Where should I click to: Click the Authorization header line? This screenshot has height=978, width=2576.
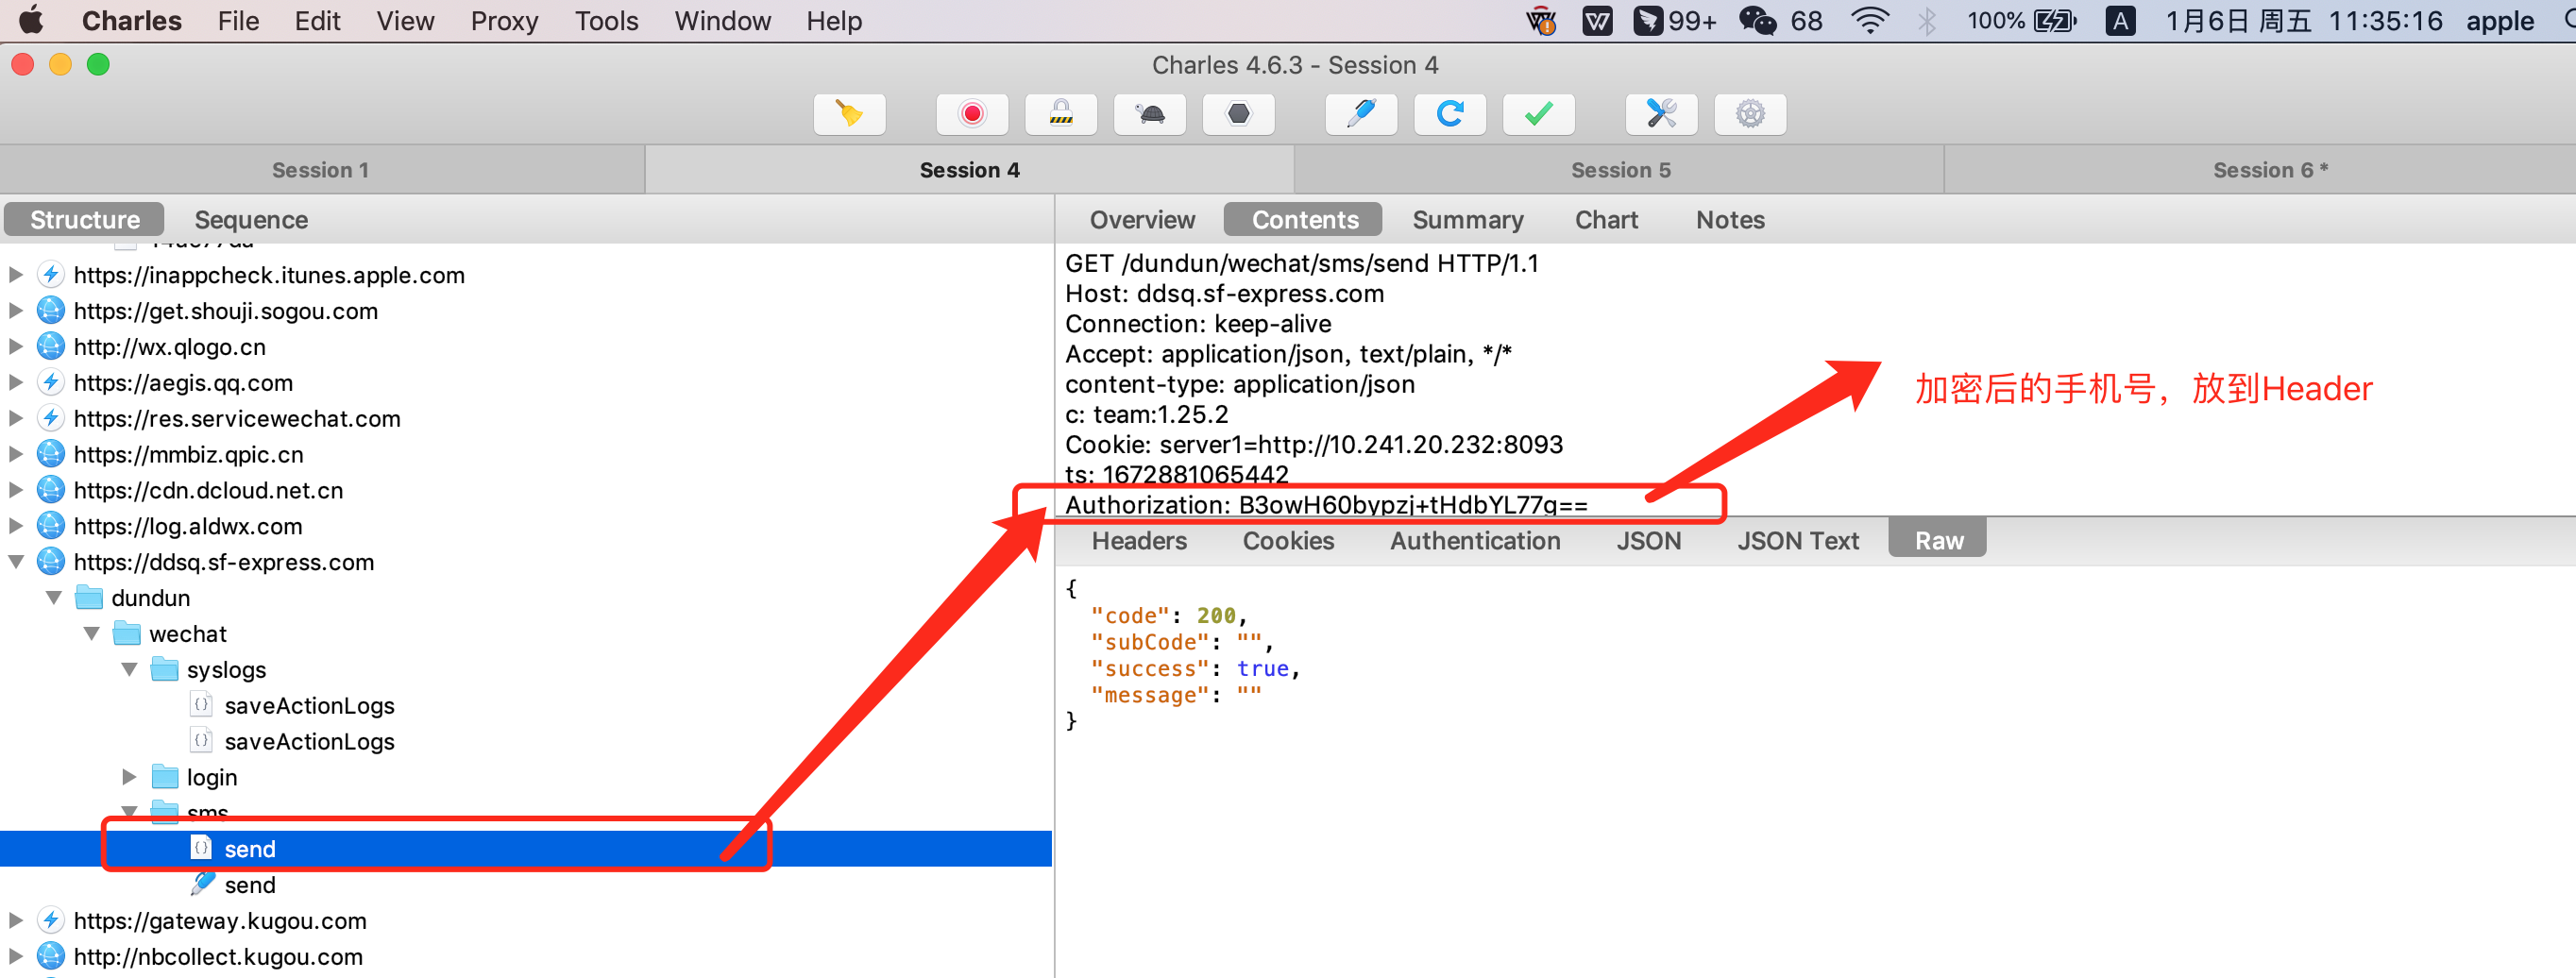coord(1326,504)
